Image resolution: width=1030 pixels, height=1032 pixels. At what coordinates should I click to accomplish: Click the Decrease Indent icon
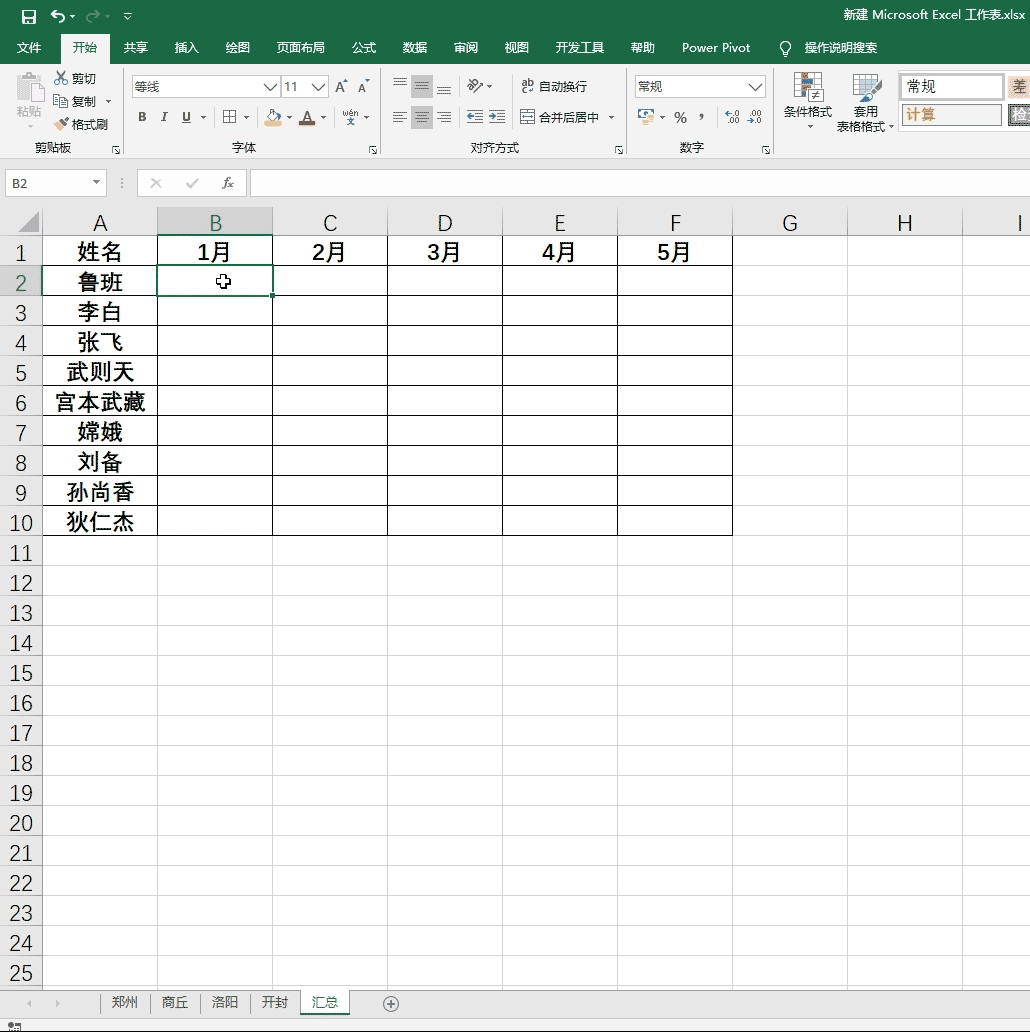[475, 117]
